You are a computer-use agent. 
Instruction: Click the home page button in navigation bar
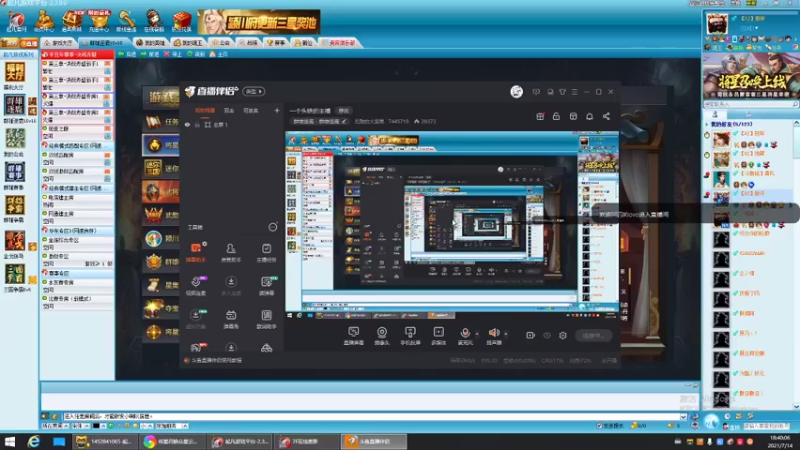pos(218,54)
